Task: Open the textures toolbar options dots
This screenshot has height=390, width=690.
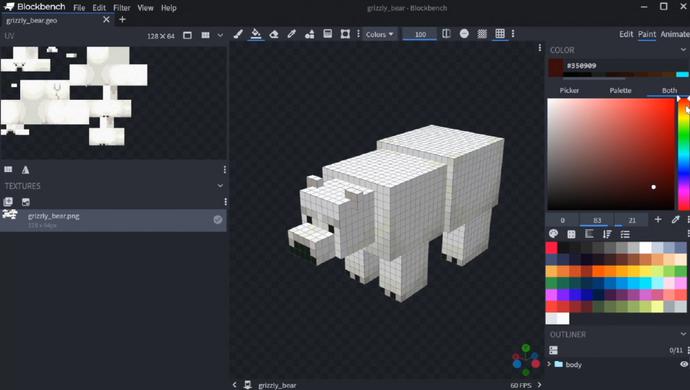Action: (x=225, y=202)
